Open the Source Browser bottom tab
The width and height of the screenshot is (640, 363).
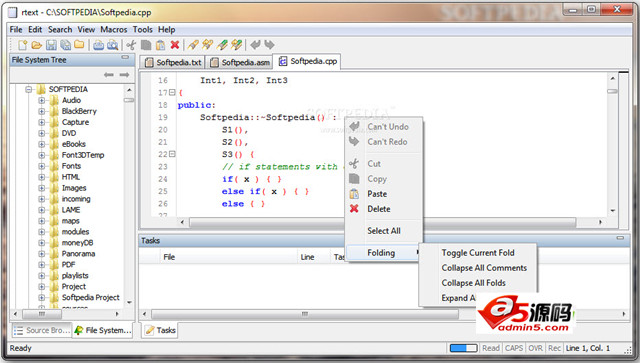pyautogui.click(x=42, y=330)
